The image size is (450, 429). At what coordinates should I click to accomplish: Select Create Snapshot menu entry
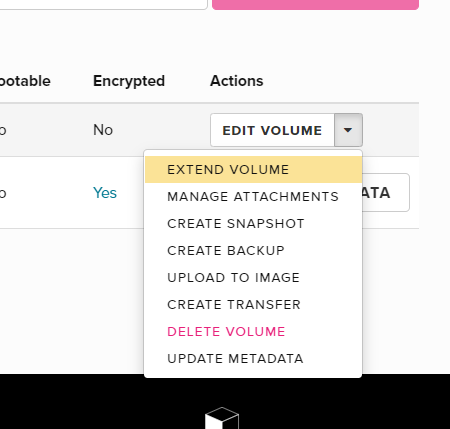[x=253, y=224]
